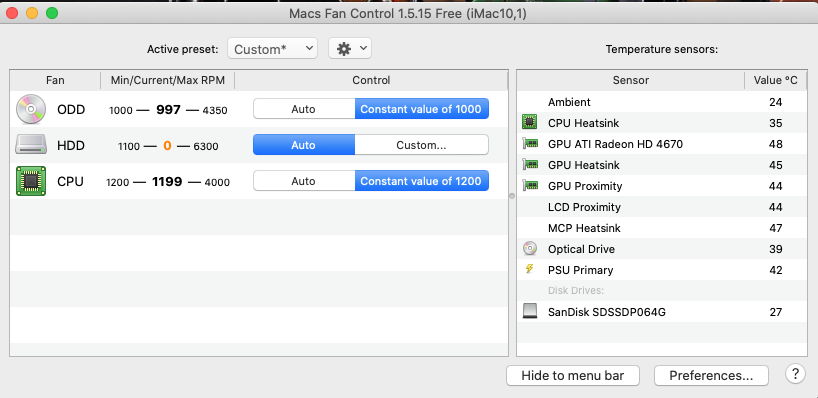818x398 pixels.
Task: Click the SanDisk disk drive icon
Action: [x=530, y=312]
